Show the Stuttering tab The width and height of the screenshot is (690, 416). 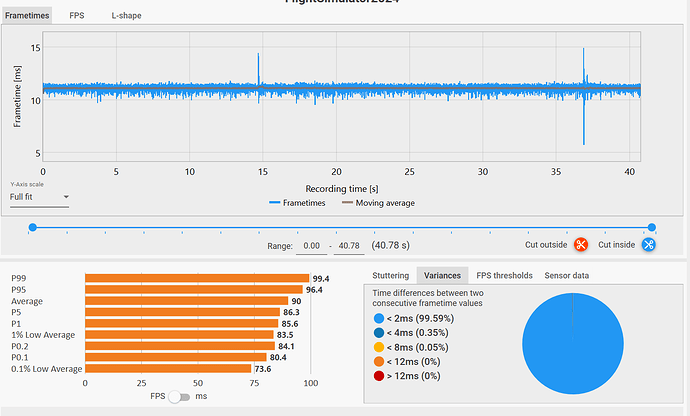[x=391, y=275]
